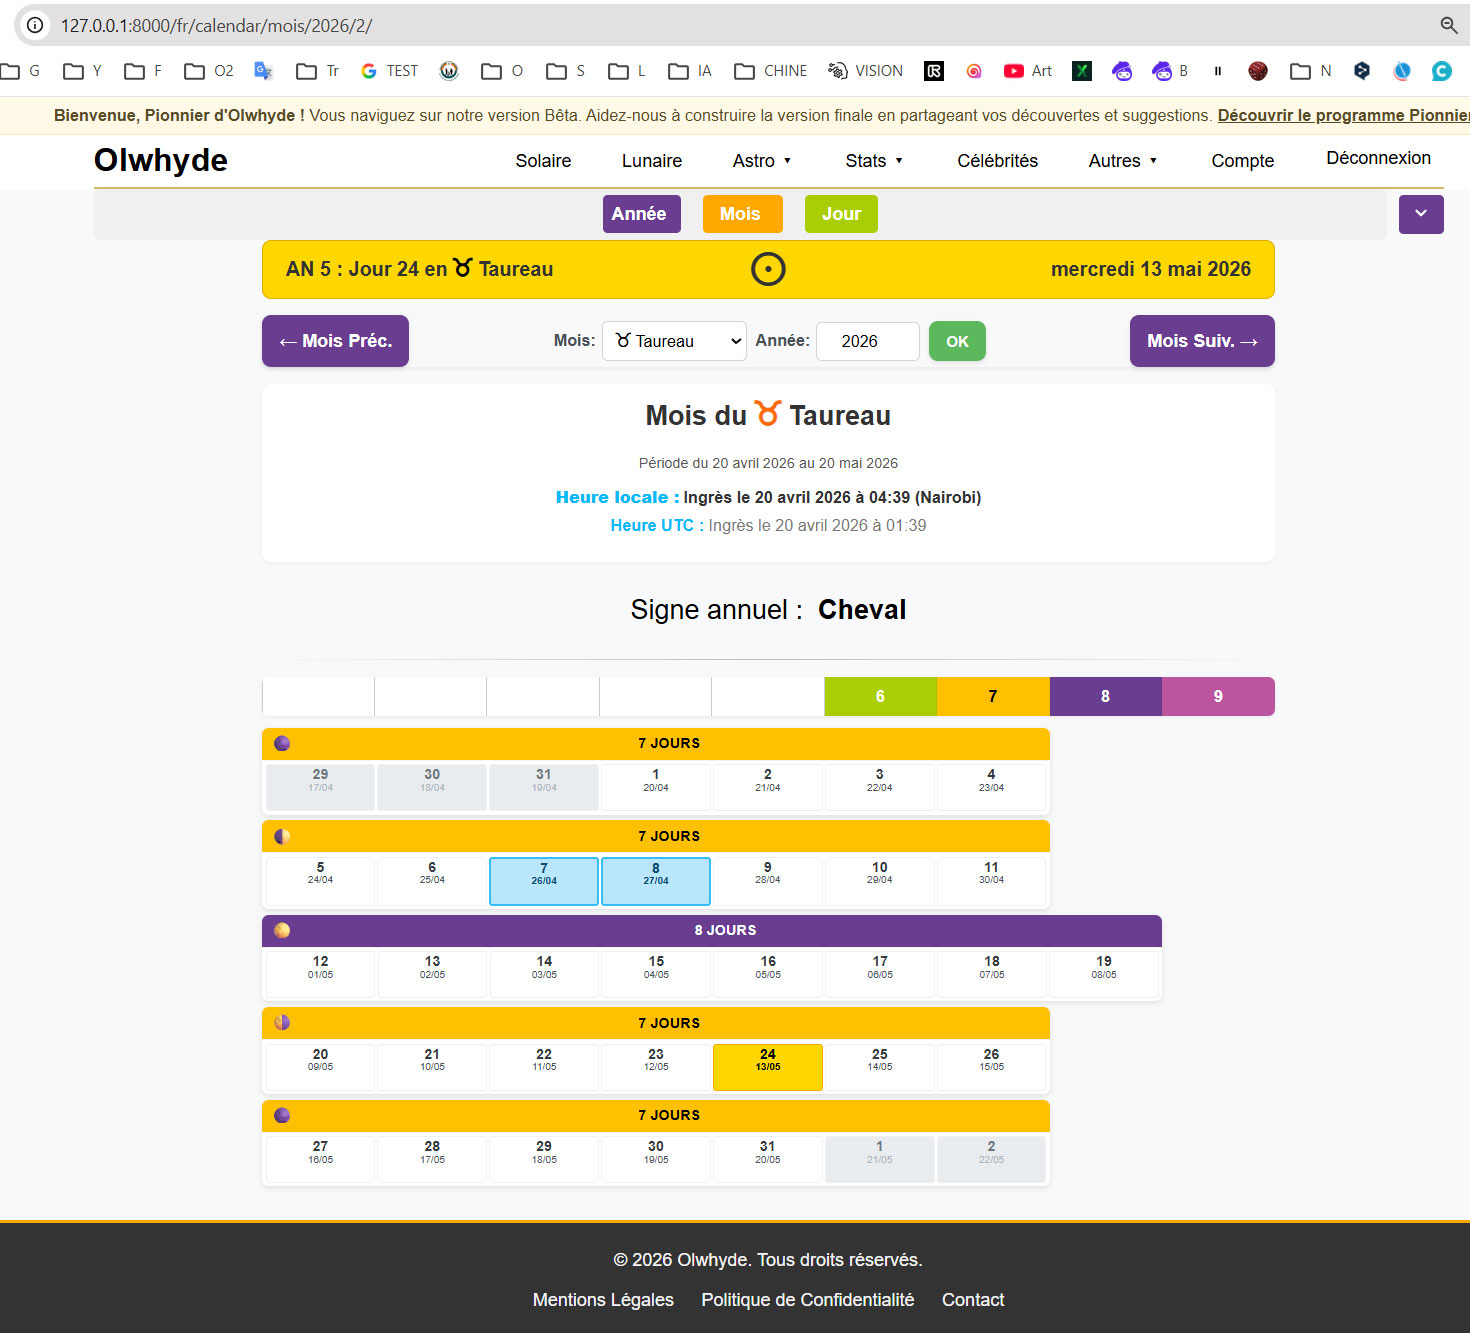Select pink column header 9

[1218, 696]
